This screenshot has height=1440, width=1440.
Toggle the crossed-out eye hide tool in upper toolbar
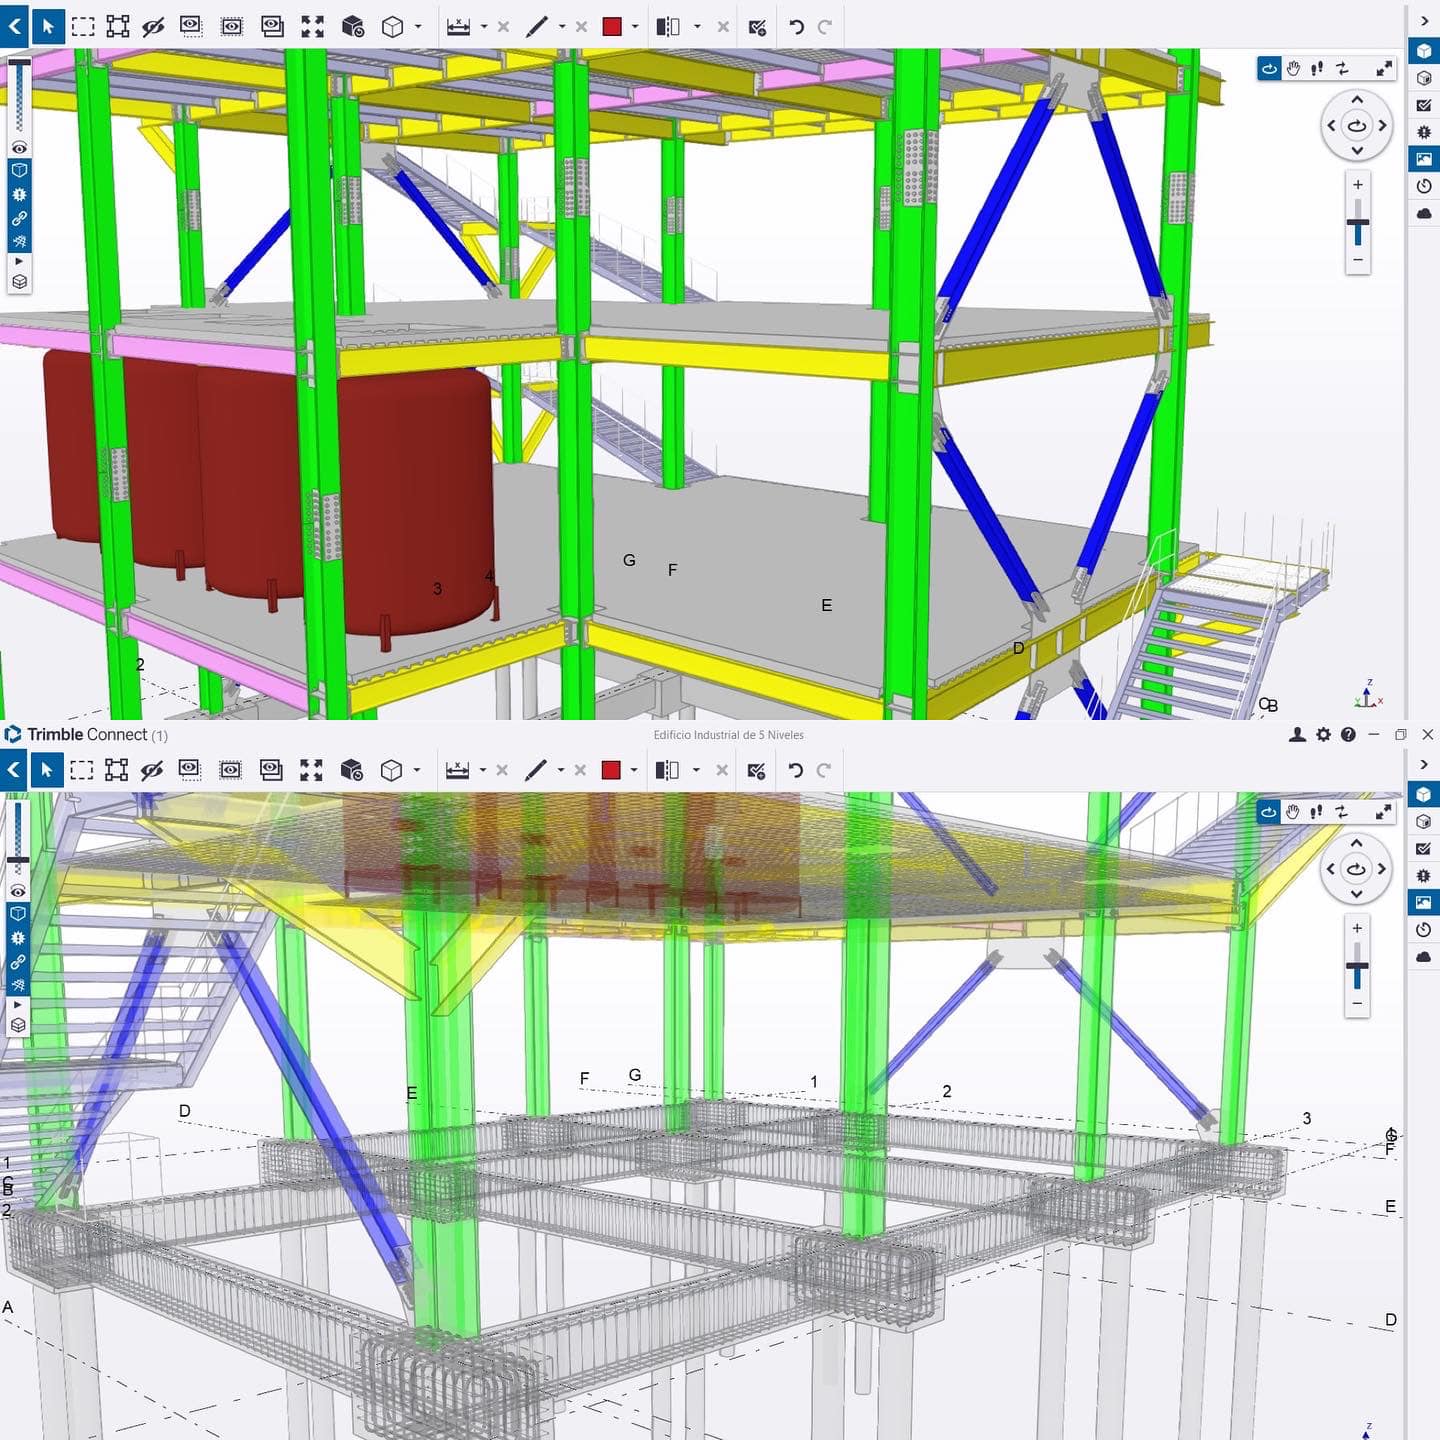click(153, 27)
